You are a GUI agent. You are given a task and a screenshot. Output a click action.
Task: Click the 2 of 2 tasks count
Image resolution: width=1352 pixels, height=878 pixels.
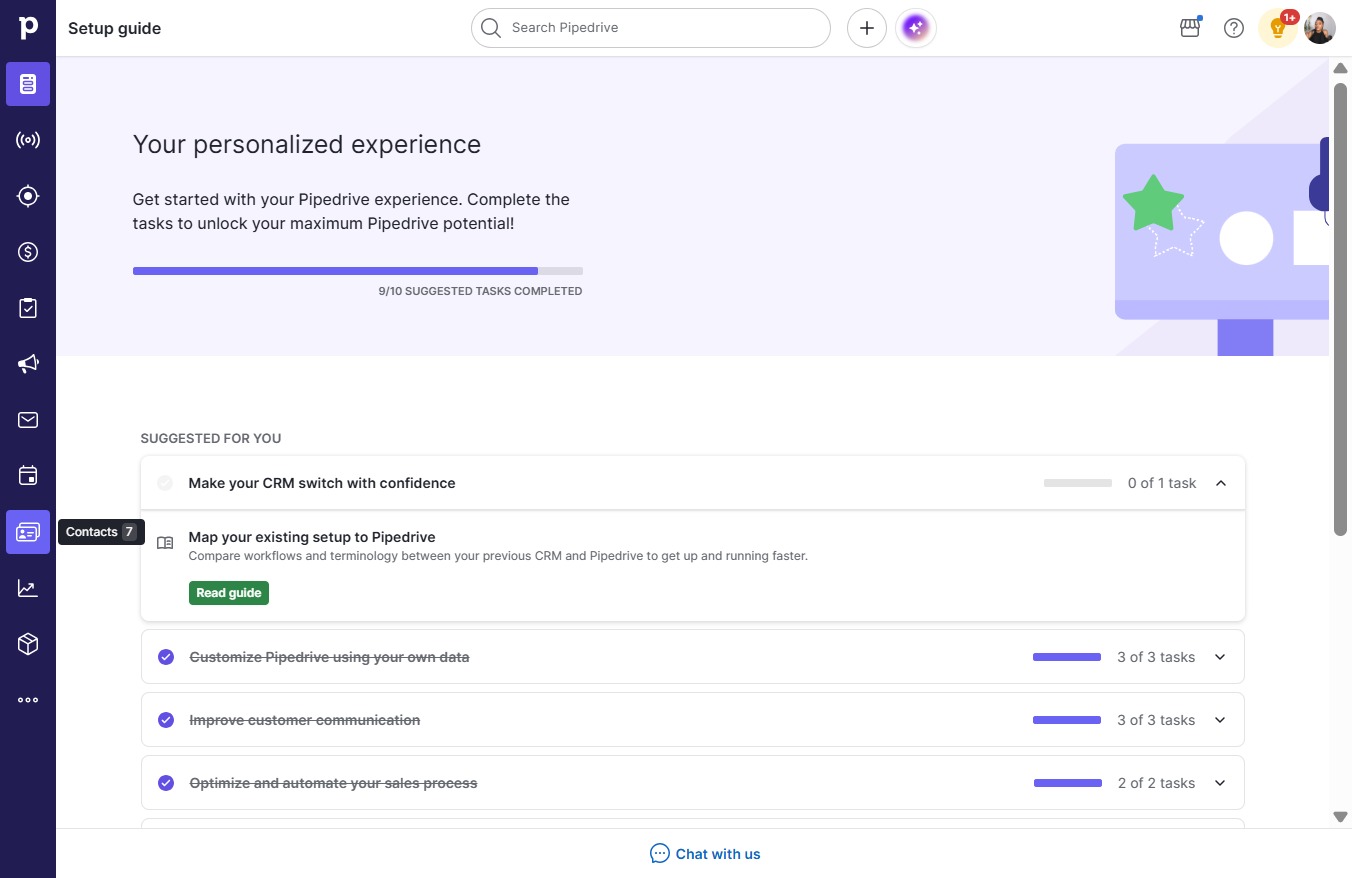point(1157,783)
